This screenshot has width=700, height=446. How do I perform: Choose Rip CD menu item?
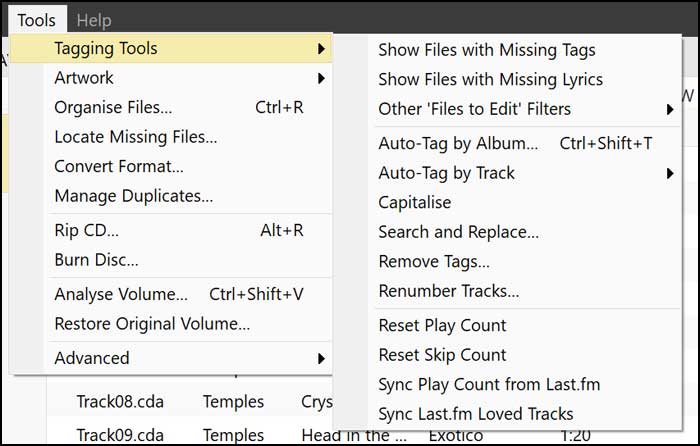tap(86, 231)
